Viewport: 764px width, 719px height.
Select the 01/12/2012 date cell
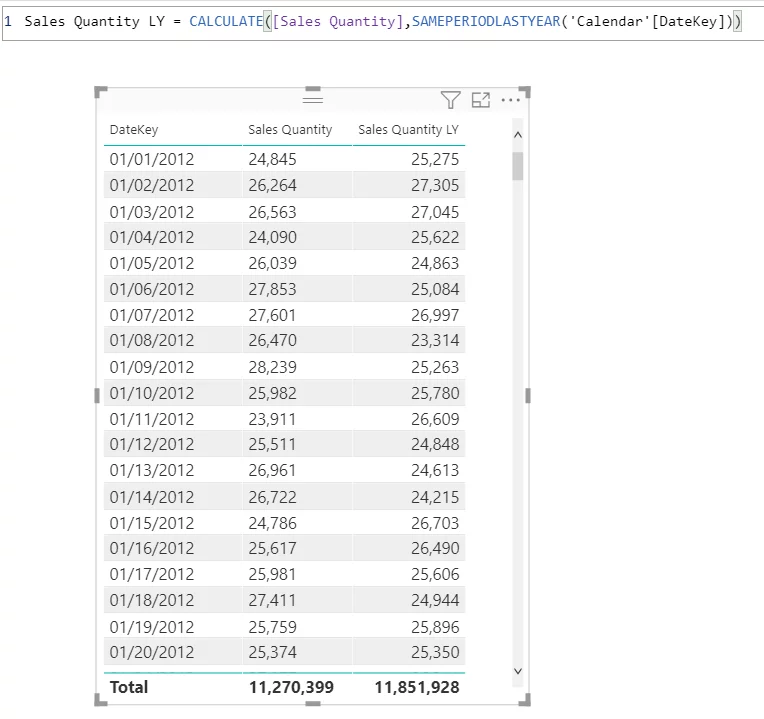152,444
